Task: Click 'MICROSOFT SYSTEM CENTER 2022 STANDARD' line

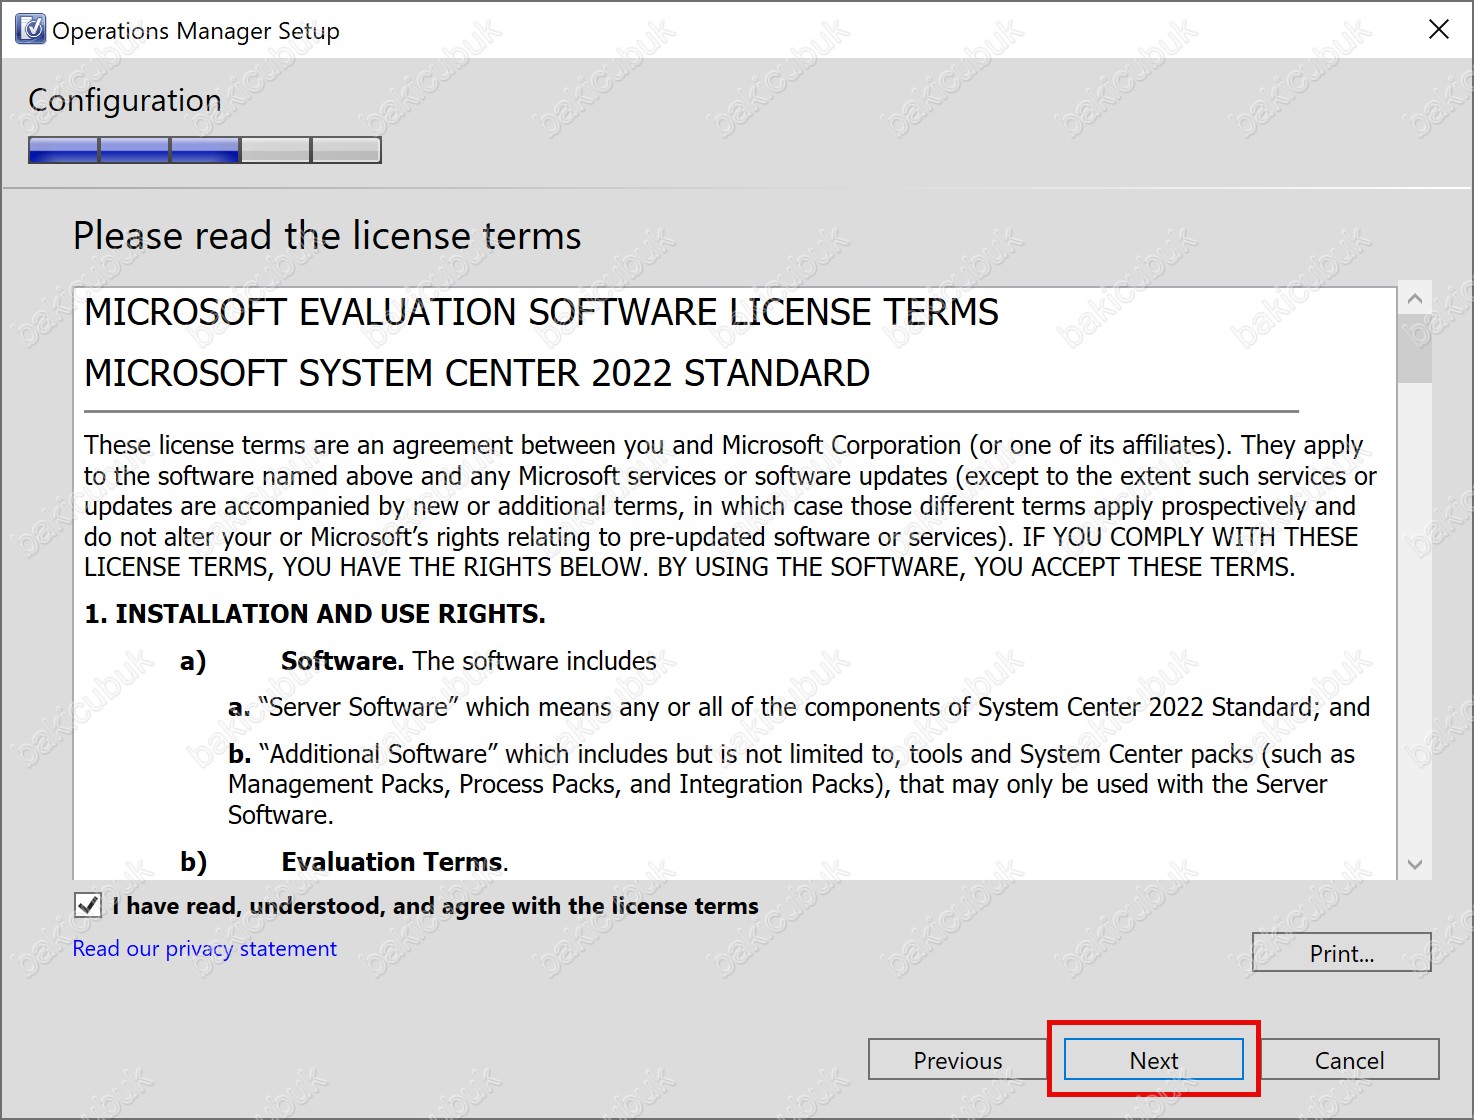Action: [477, 373]
